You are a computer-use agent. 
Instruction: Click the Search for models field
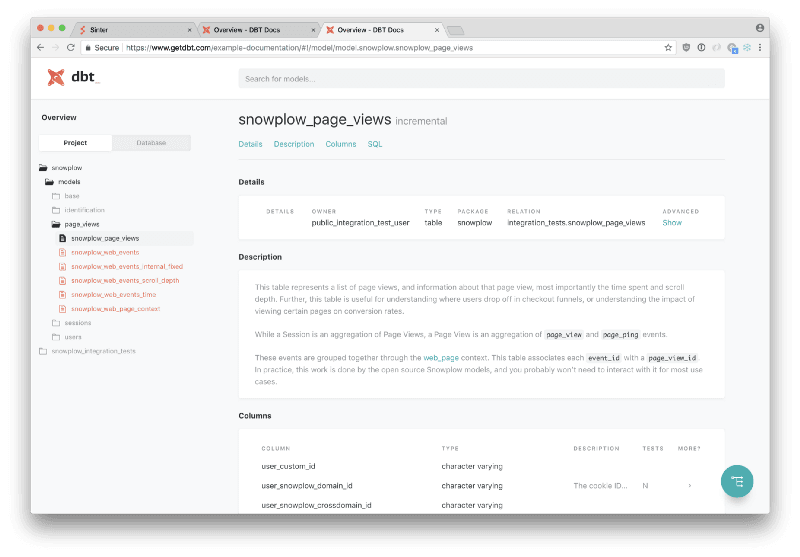pyautogui.click(x=481, y=79)
